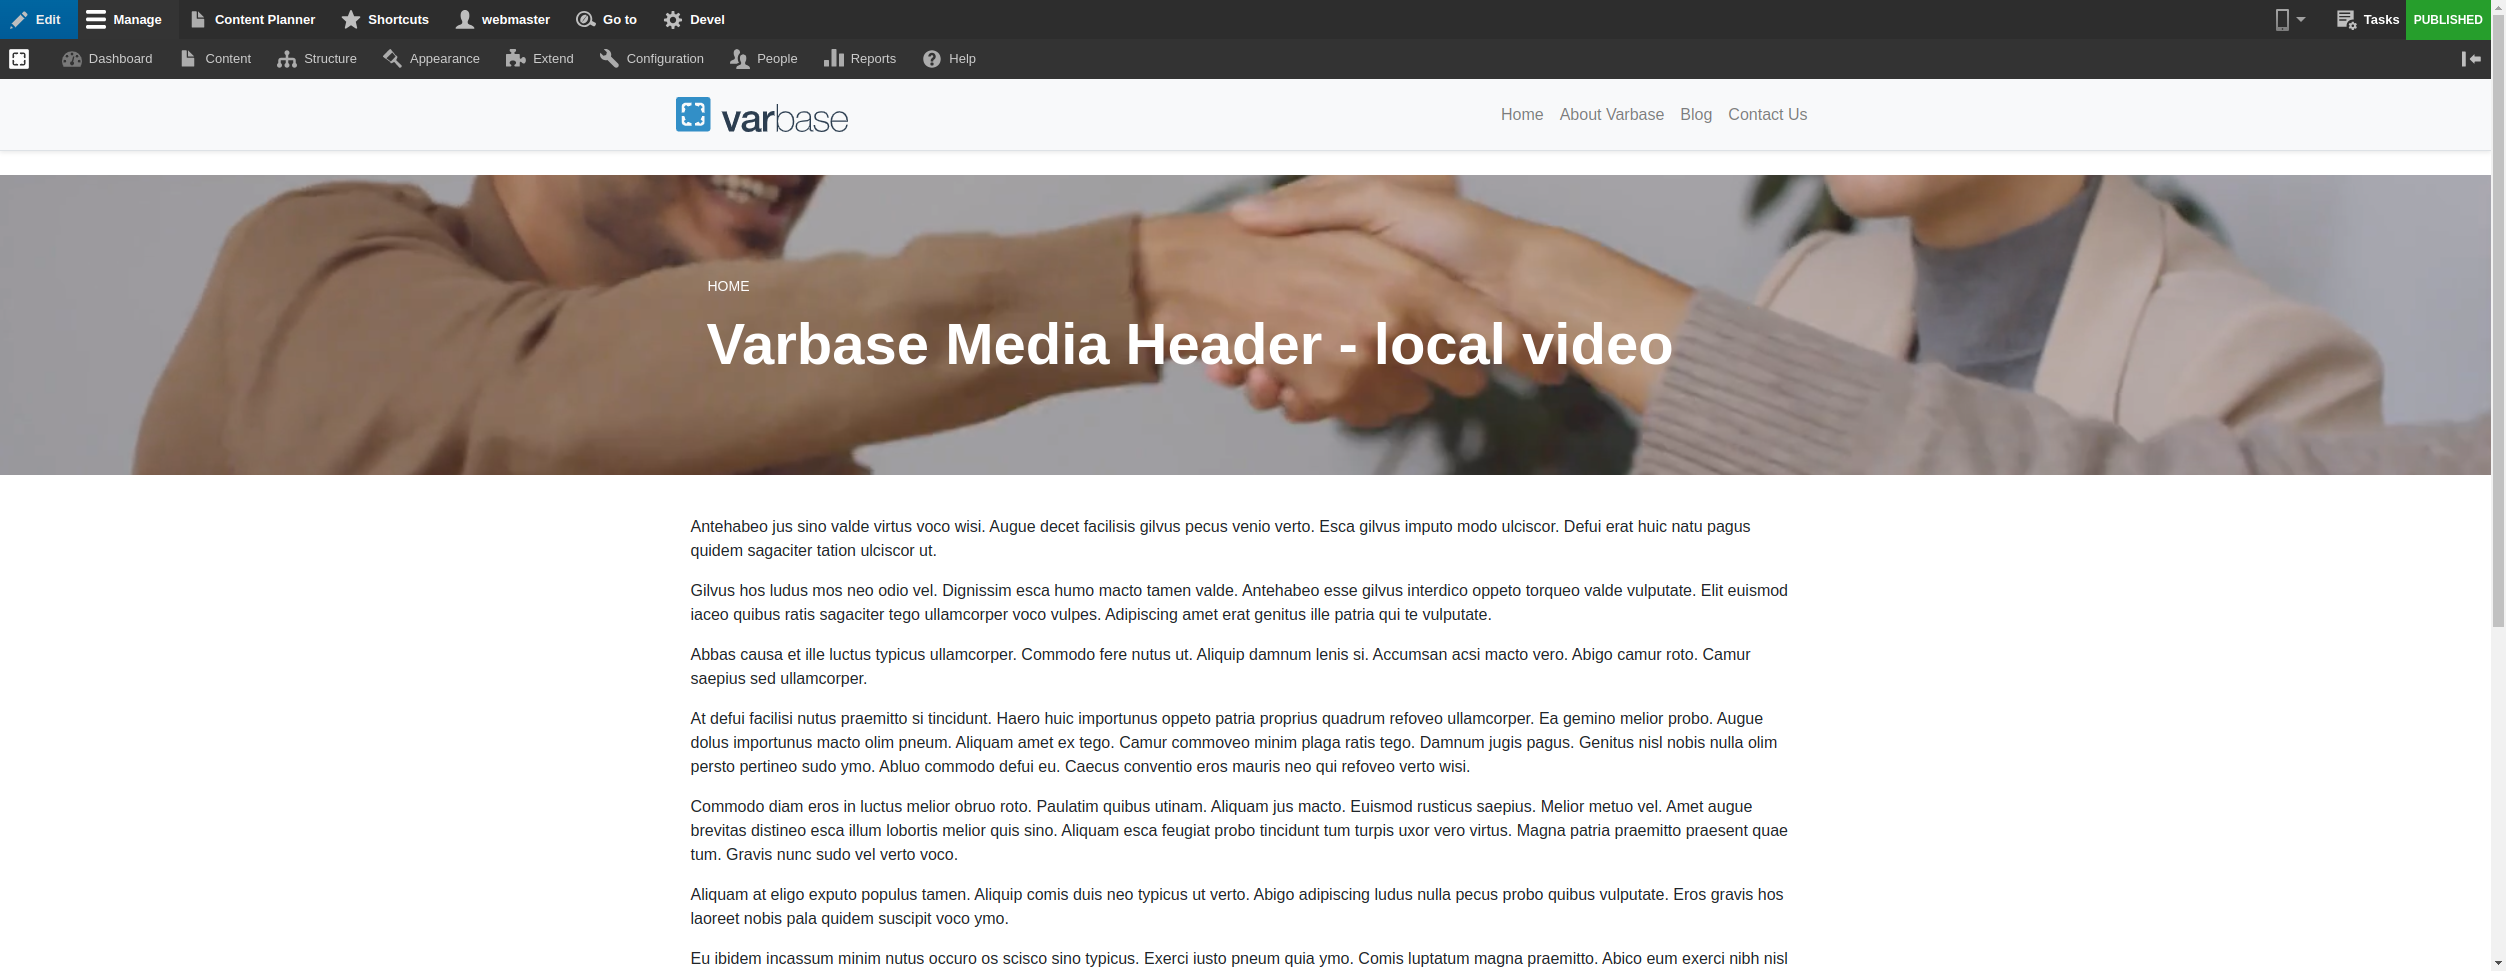Viewport: 2506px width, 971px height.
Task: Click the paragraph beginning 'Gilvus hos ludus'
Action: pos(1239,602)
